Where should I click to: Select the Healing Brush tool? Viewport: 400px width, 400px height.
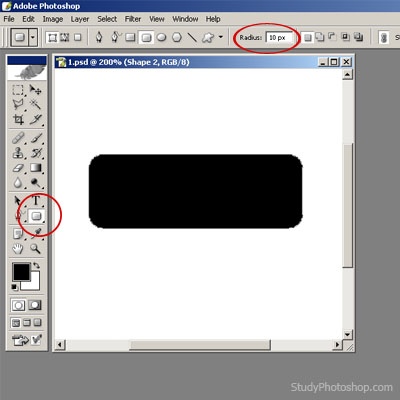tap(18, 138)
